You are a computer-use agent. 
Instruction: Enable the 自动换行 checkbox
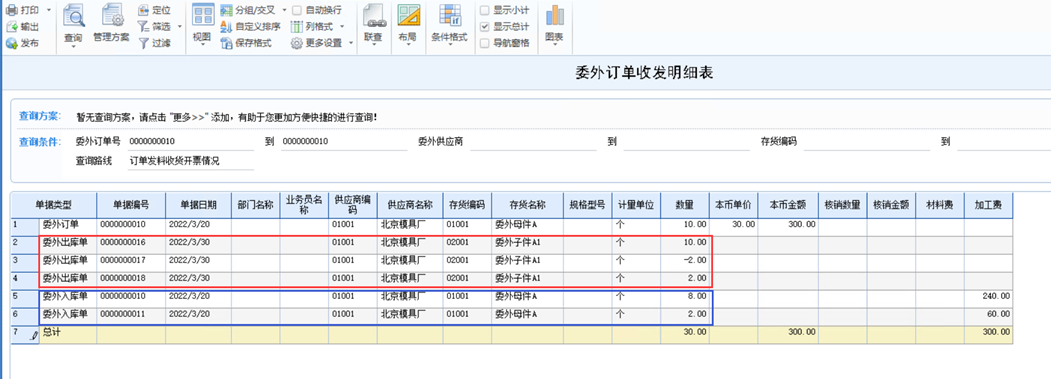coord(296,10)
